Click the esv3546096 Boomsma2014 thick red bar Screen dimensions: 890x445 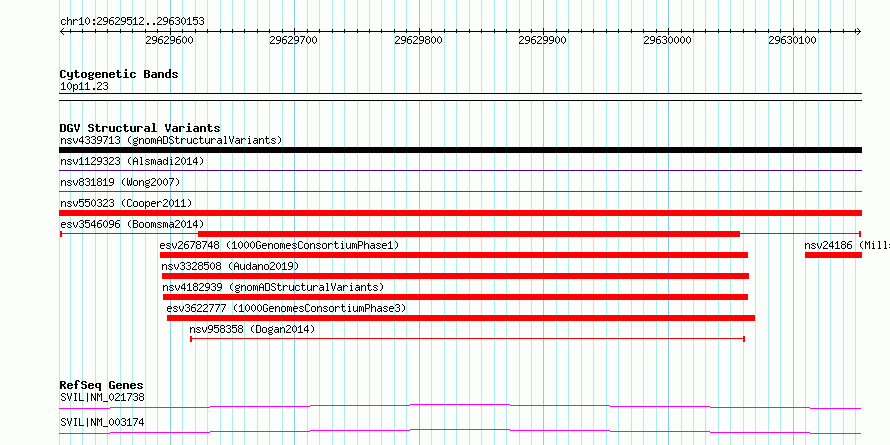point(469,234)
